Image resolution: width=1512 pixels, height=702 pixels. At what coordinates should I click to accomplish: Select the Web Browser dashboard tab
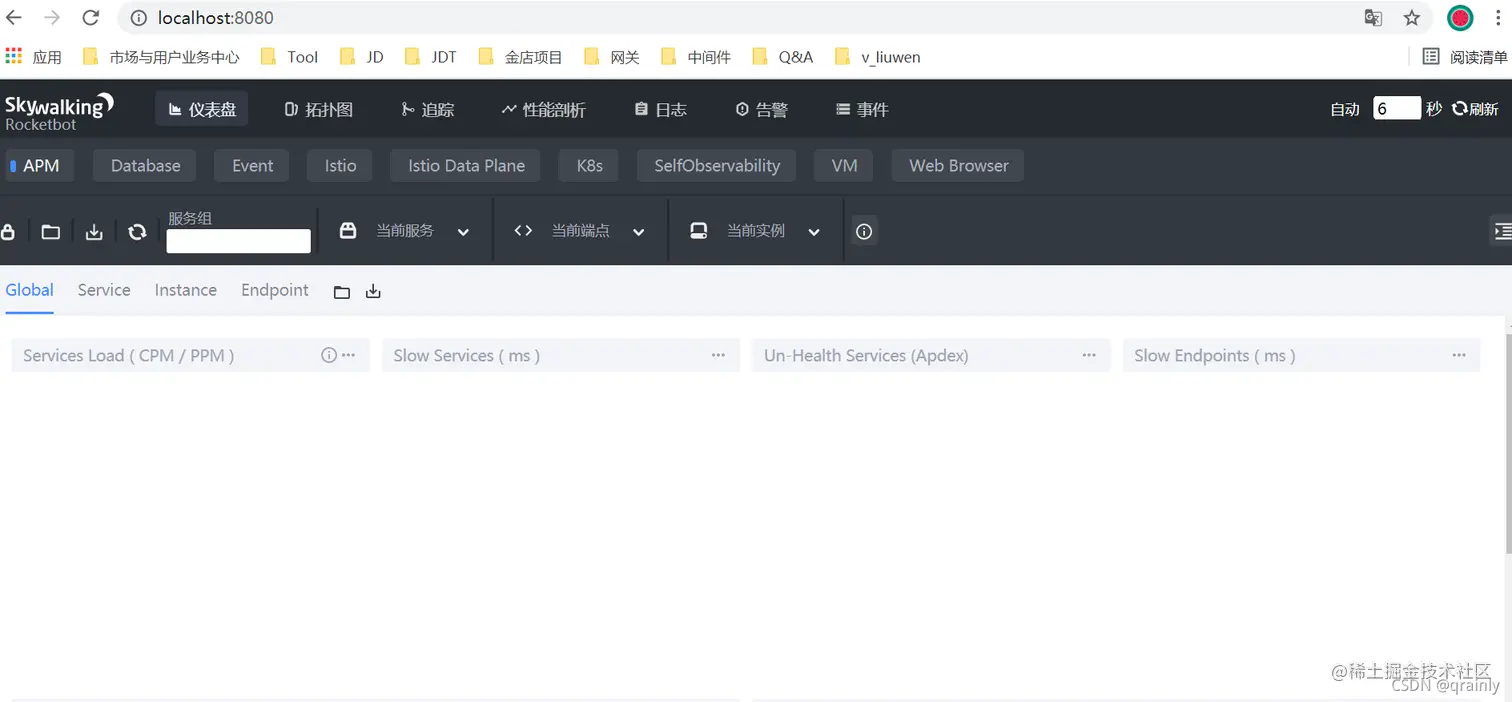958,166
